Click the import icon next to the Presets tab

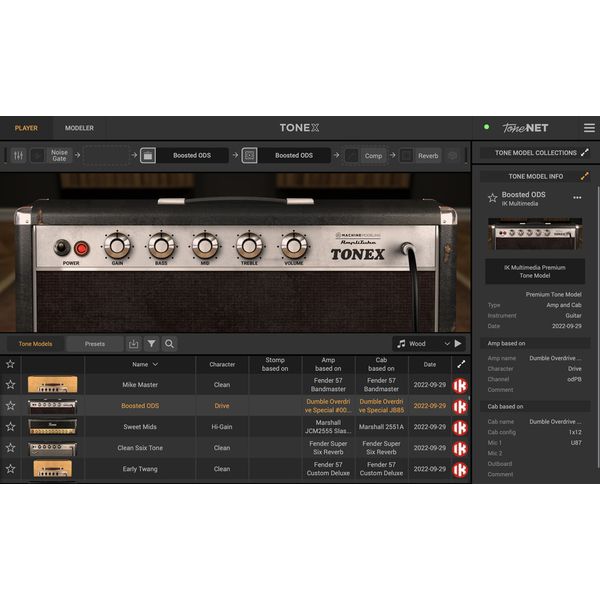click(x=134, y=344)
